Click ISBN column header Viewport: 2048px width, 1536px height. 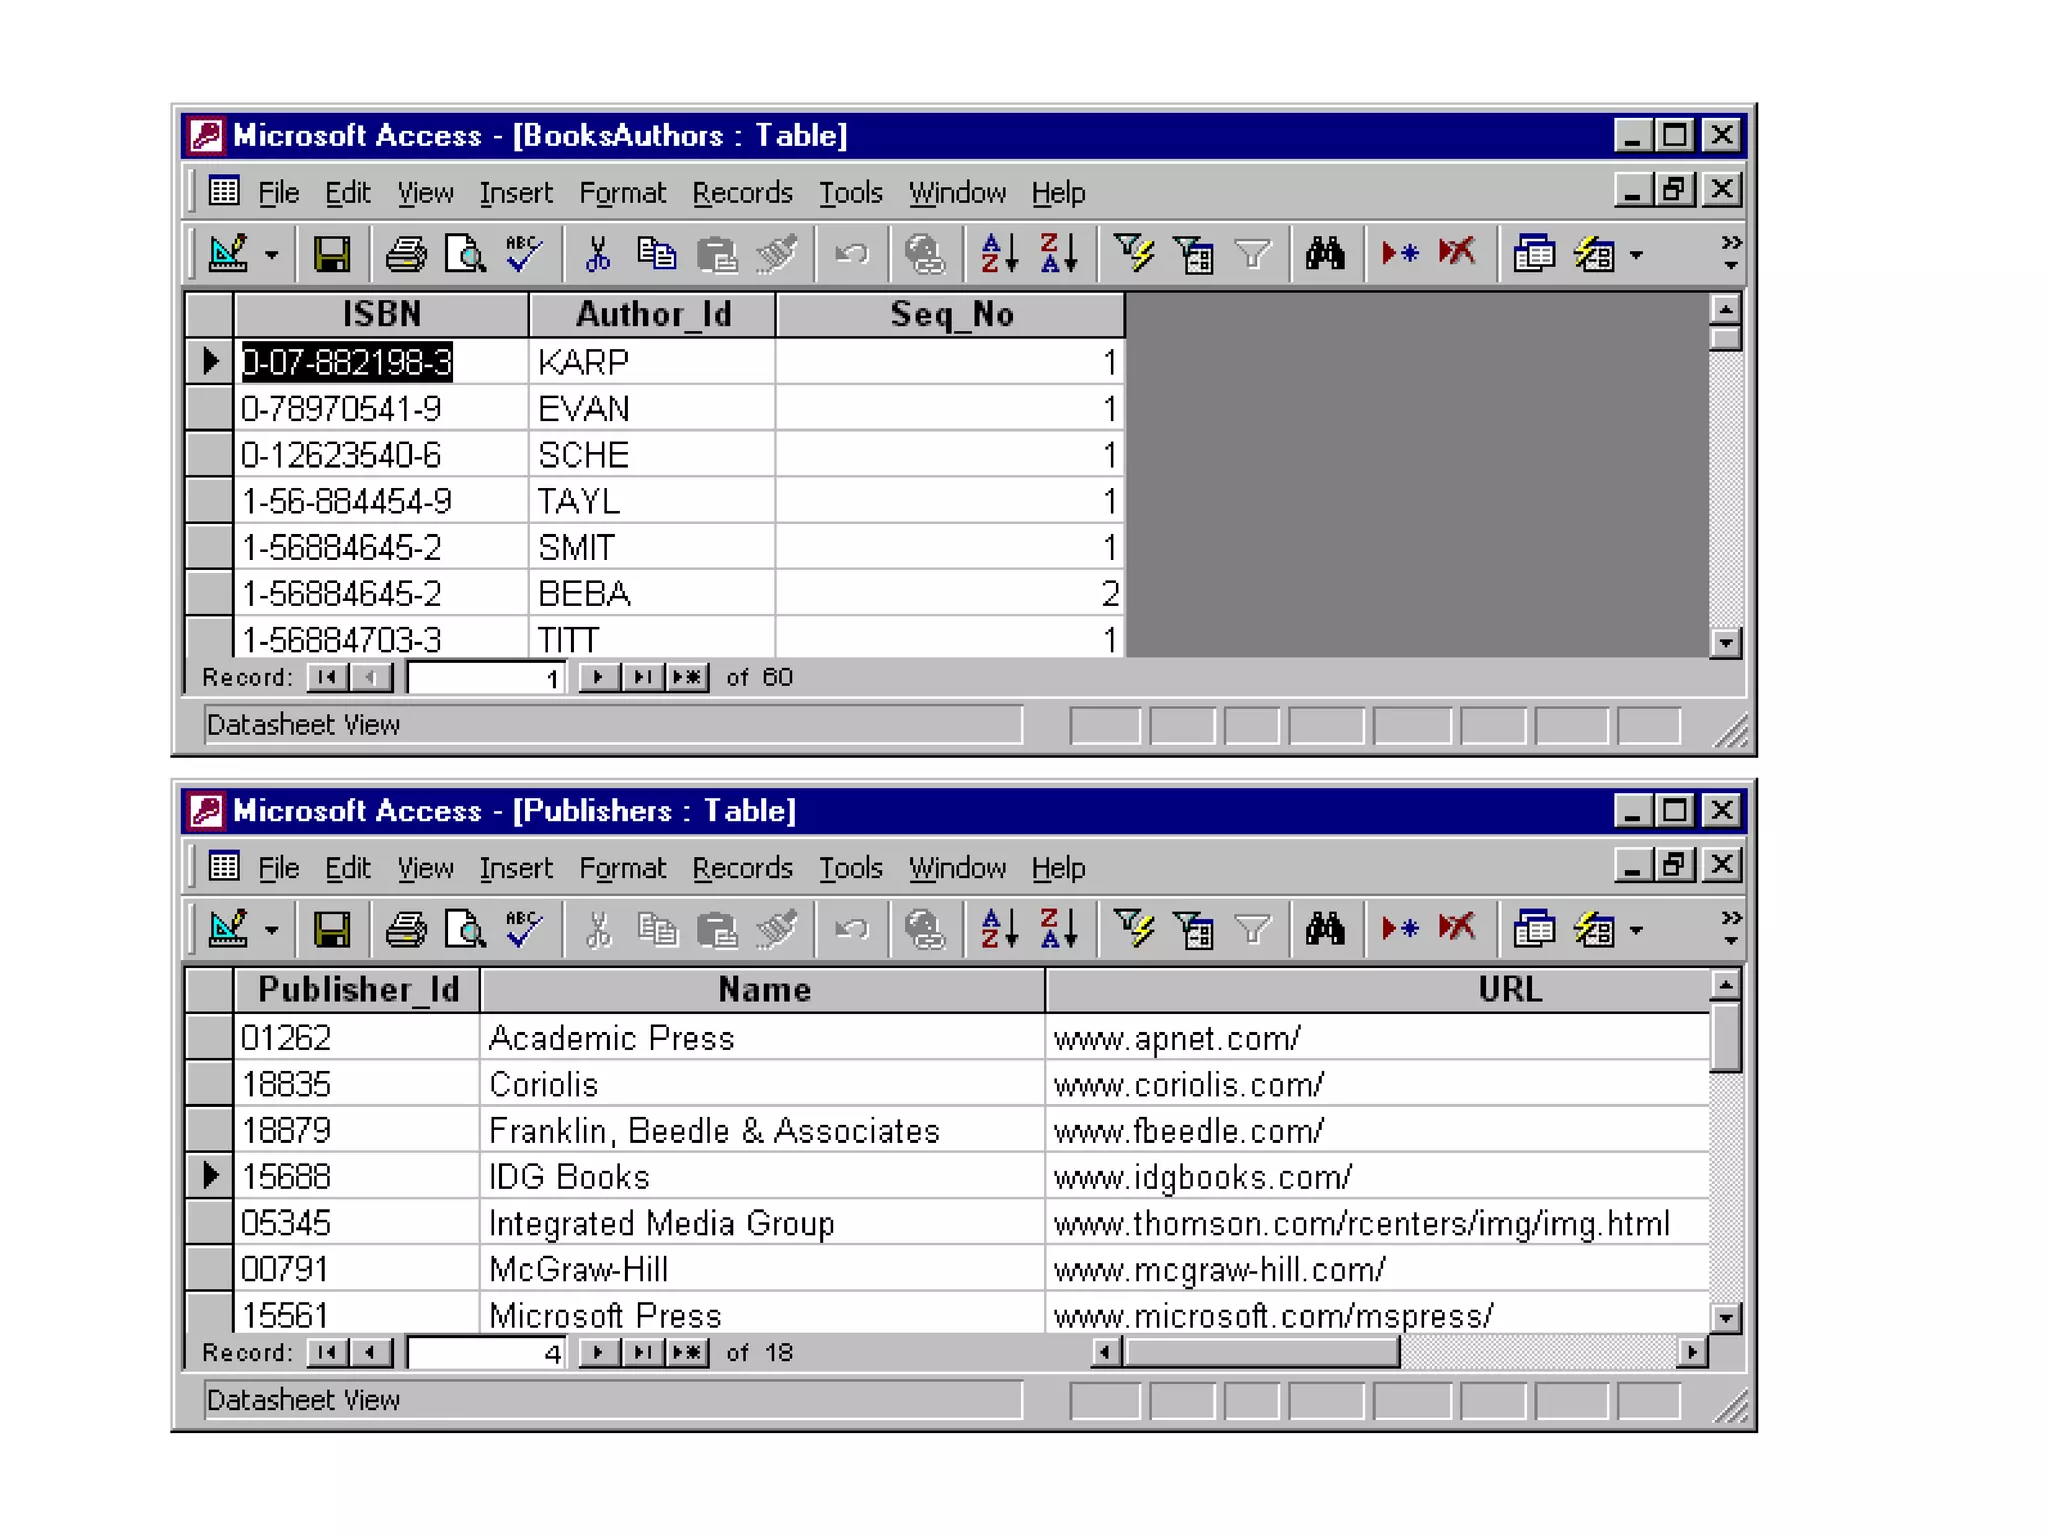[x=381, y=314]
